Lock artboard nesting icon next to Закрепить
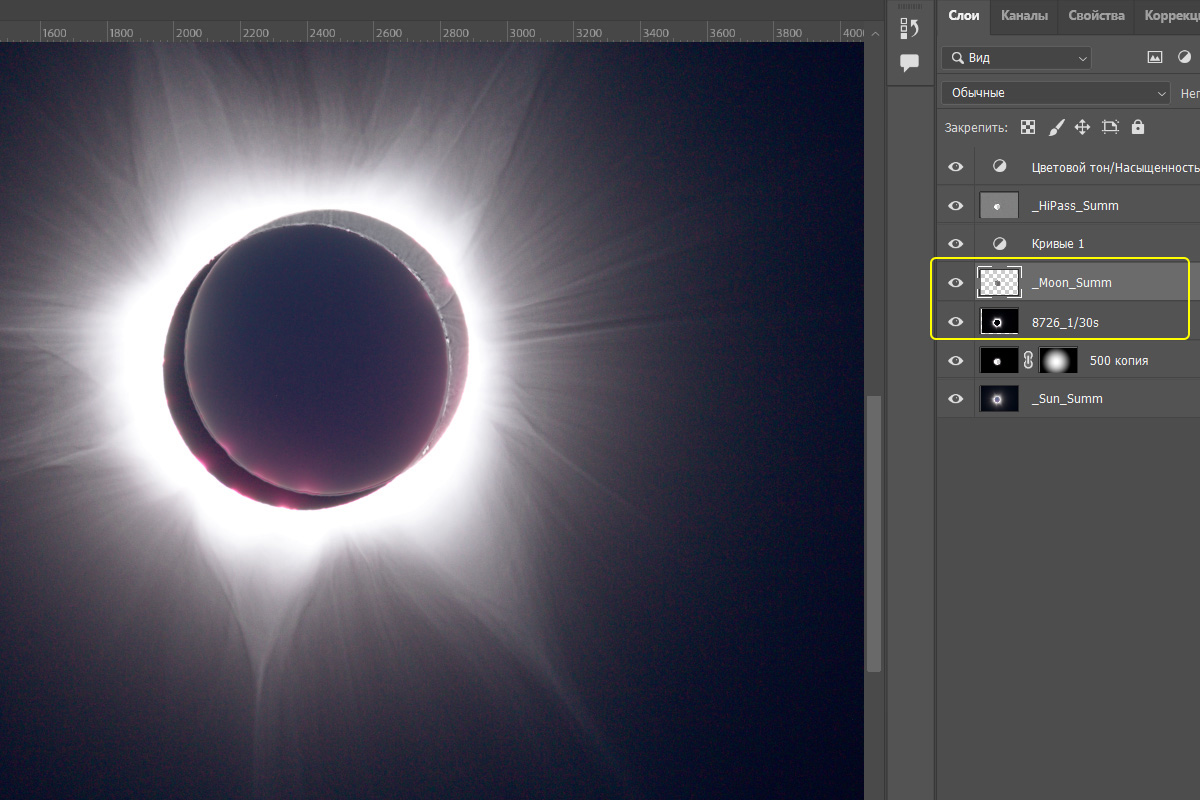 (x=1110, y=127)
